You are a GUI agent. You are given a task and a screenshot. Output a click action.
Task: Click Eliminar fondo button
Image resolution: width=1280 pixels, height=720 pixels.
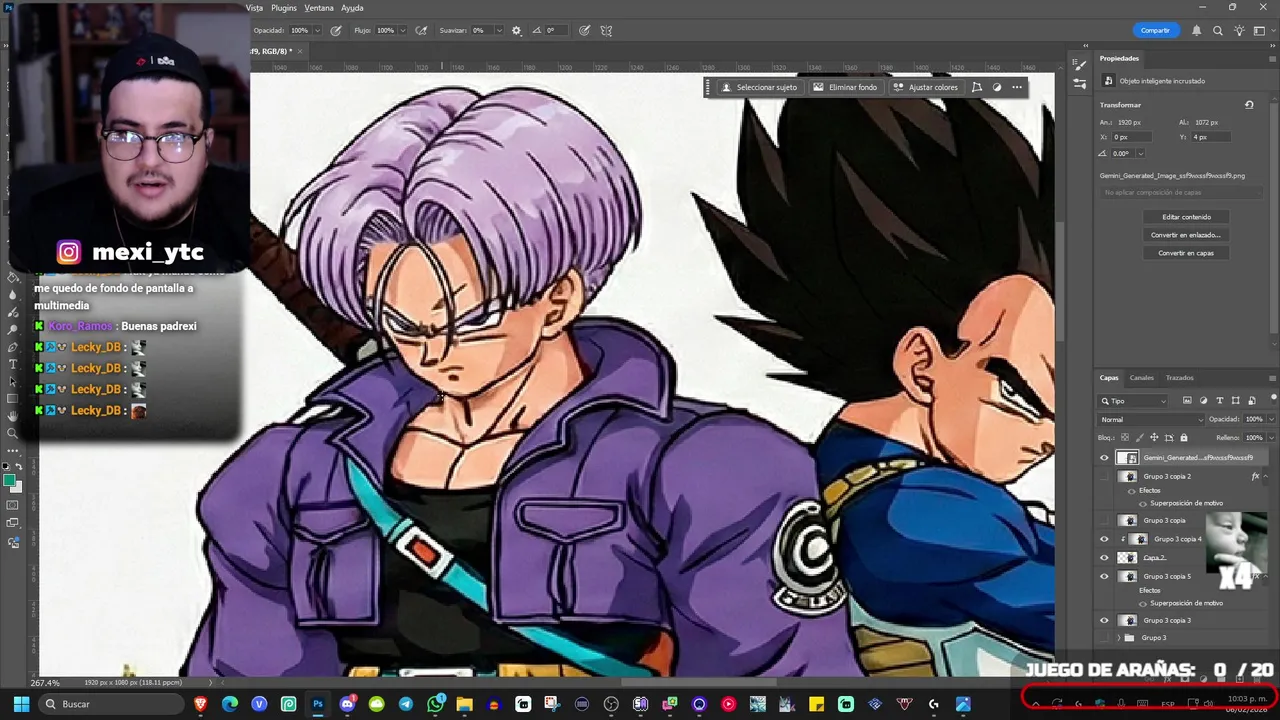845,87
